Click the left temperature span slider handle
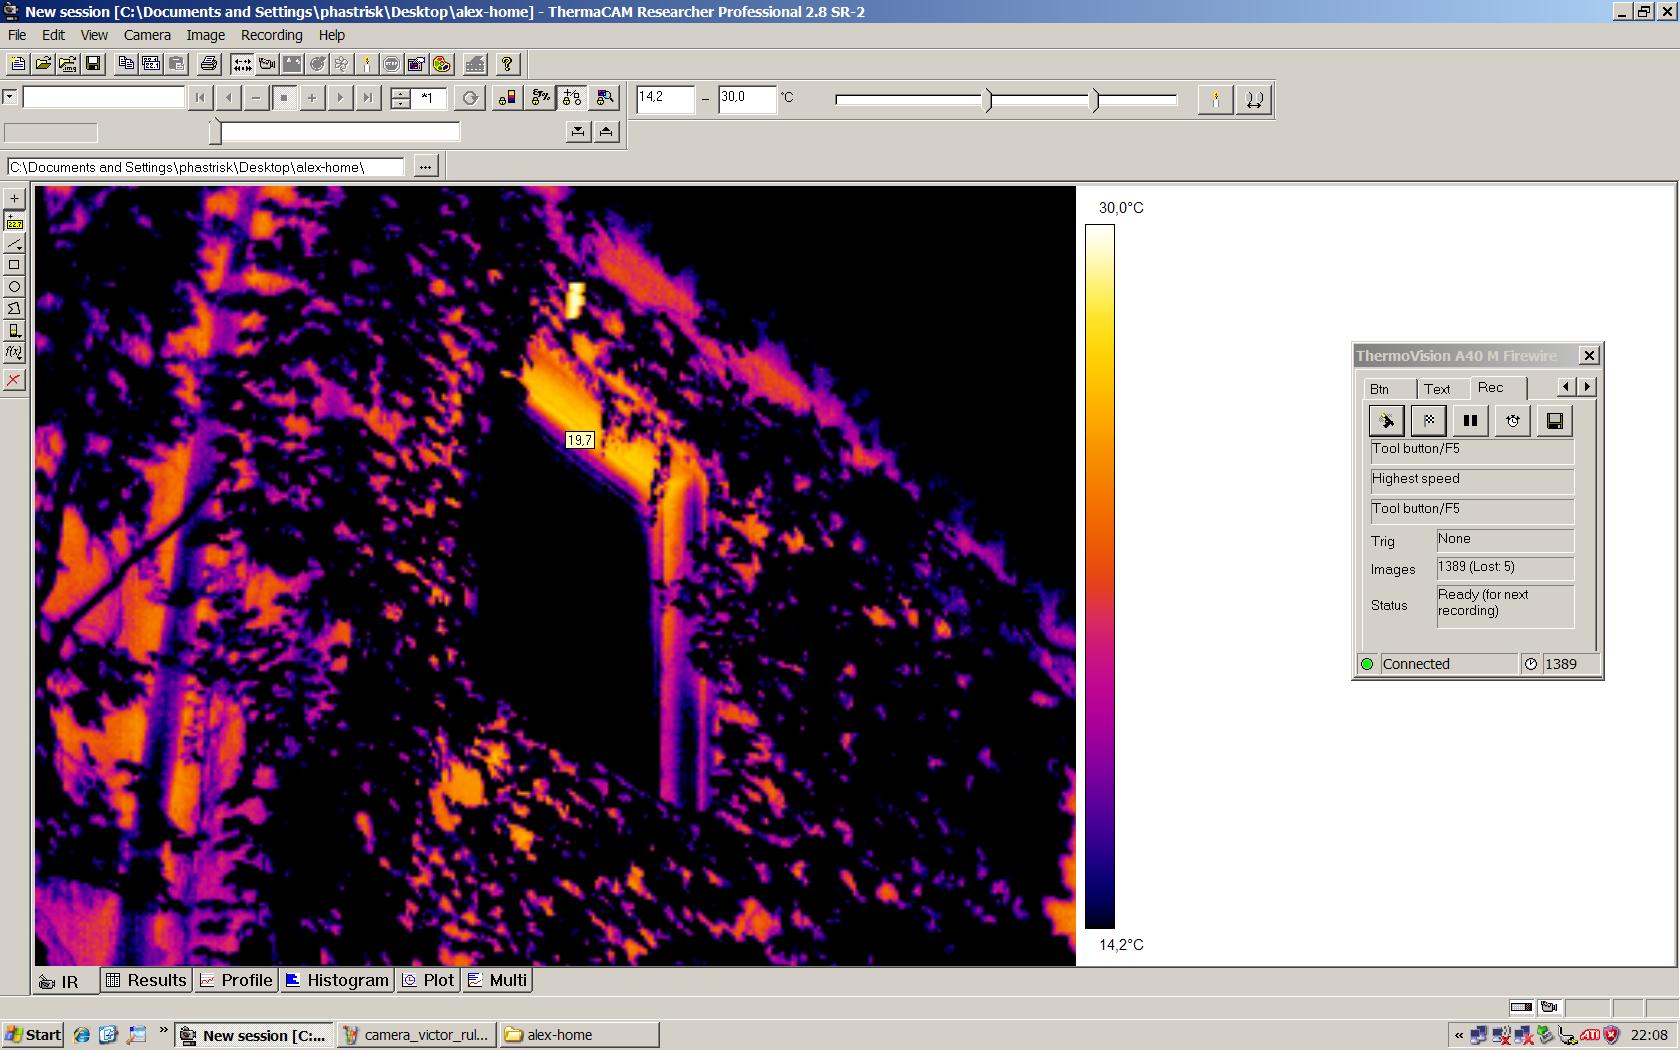Viewport: 1680px width, 1050px height. tap(989, 99)
